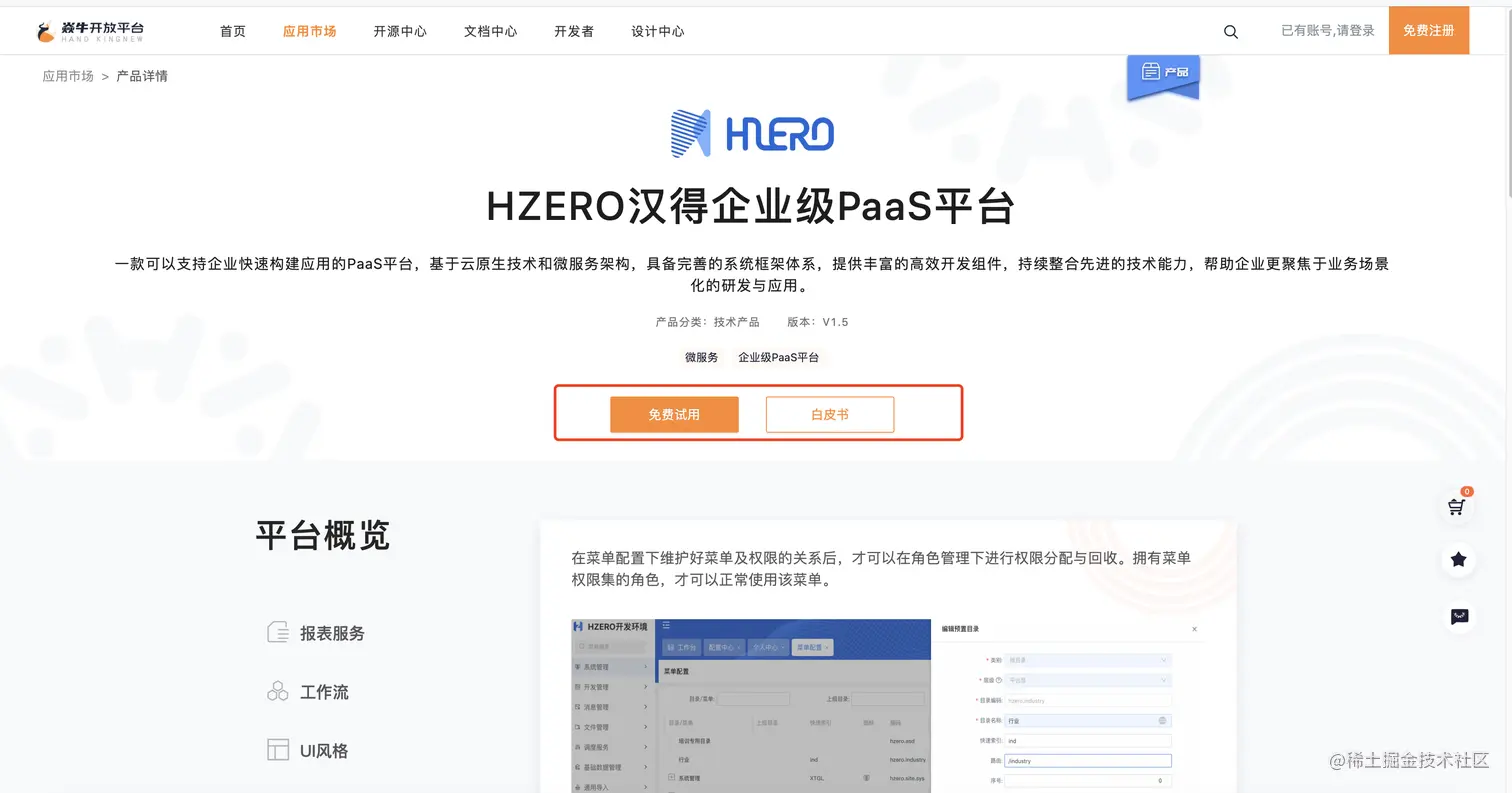Click the 平台概览 heading
1512x793 pixels.
(x=322, y=536)
